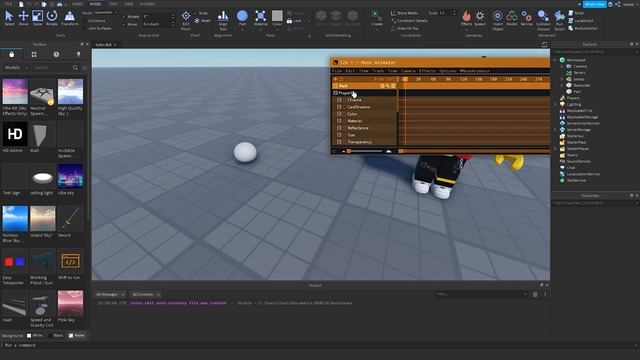
Task: Click Show Welds in Constraints group
Action: [x=404, y=13]
